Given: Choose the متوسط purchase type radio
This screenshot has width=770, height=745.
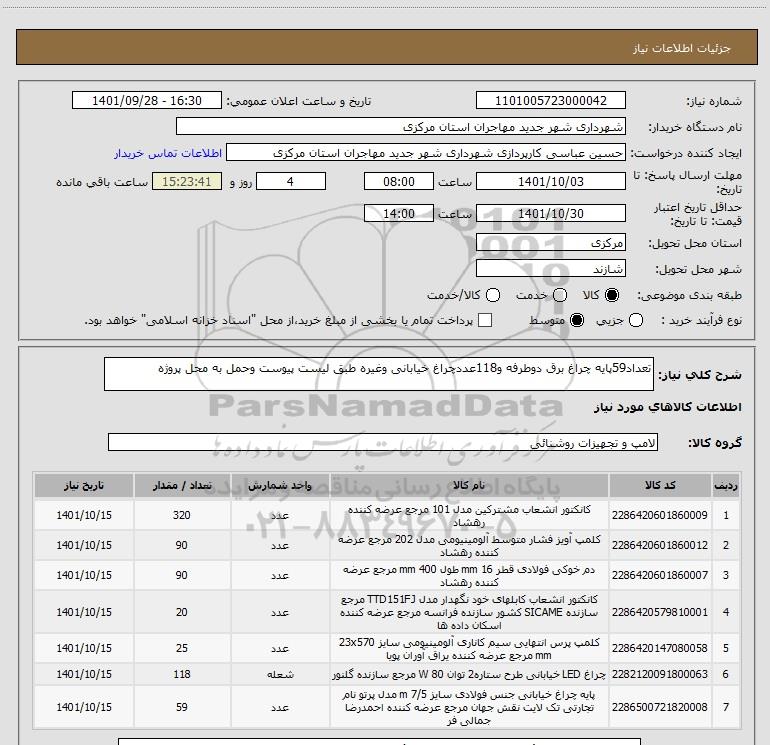Looking at the screenshot, I should 577,320.
